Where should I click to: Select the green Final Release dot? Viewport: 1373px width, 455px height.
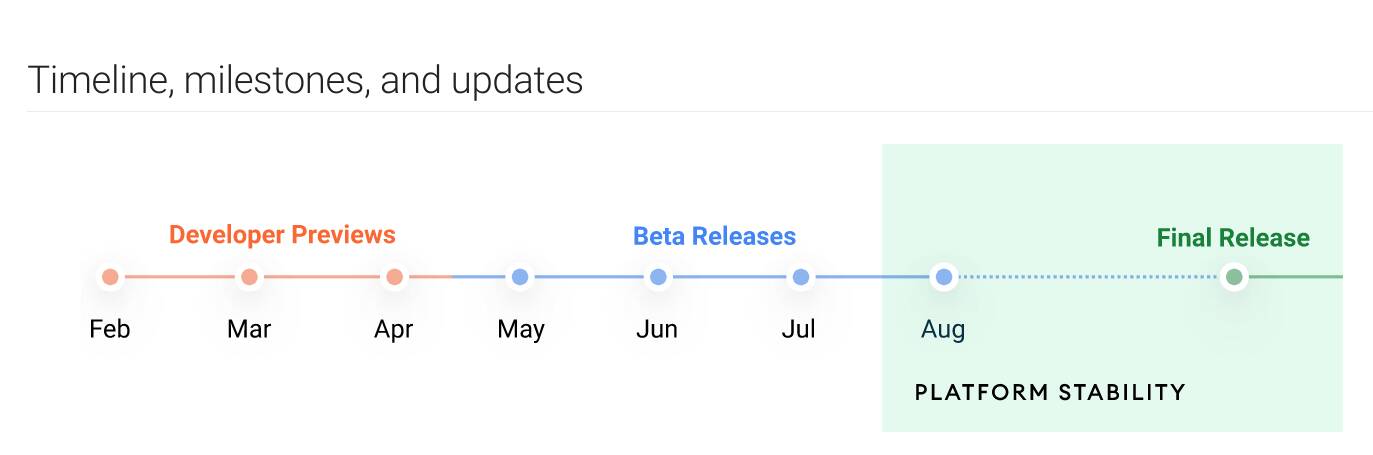1234,277
